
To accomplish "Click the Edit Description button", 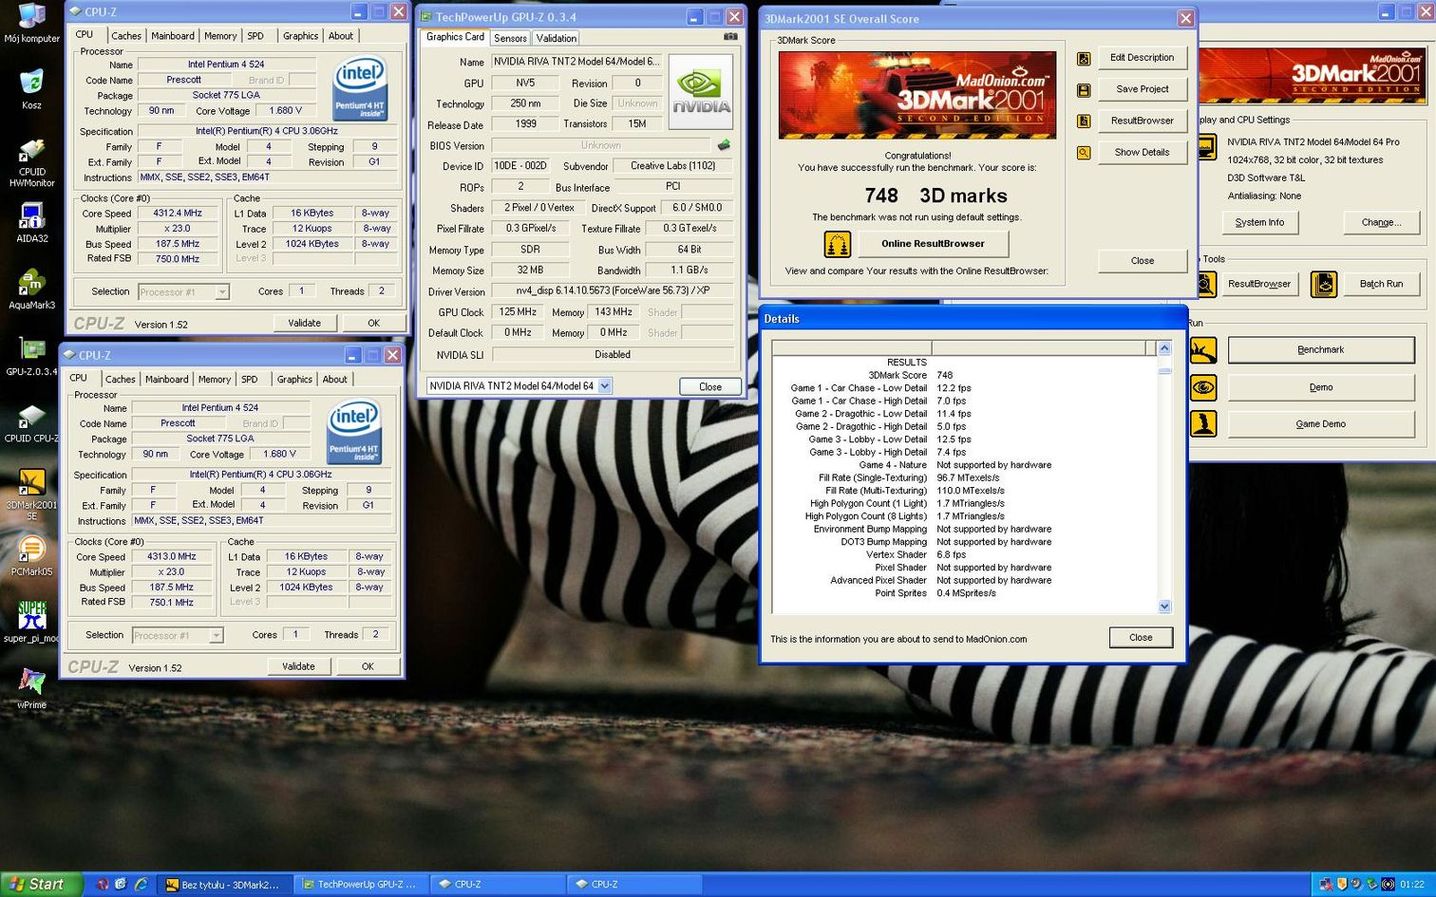I will pos(1142,58).
